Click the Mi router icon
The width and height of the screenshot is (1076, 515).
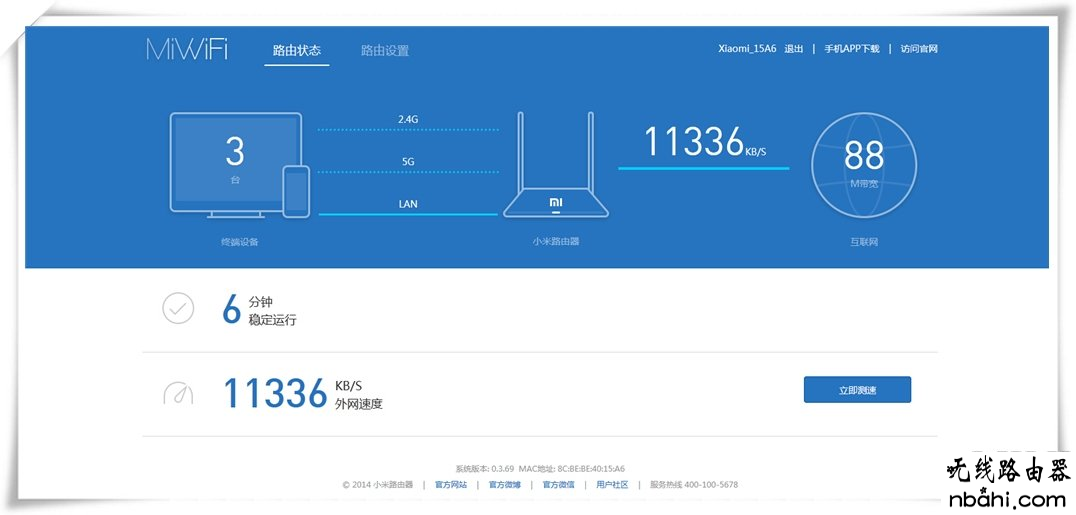point(556,165)
